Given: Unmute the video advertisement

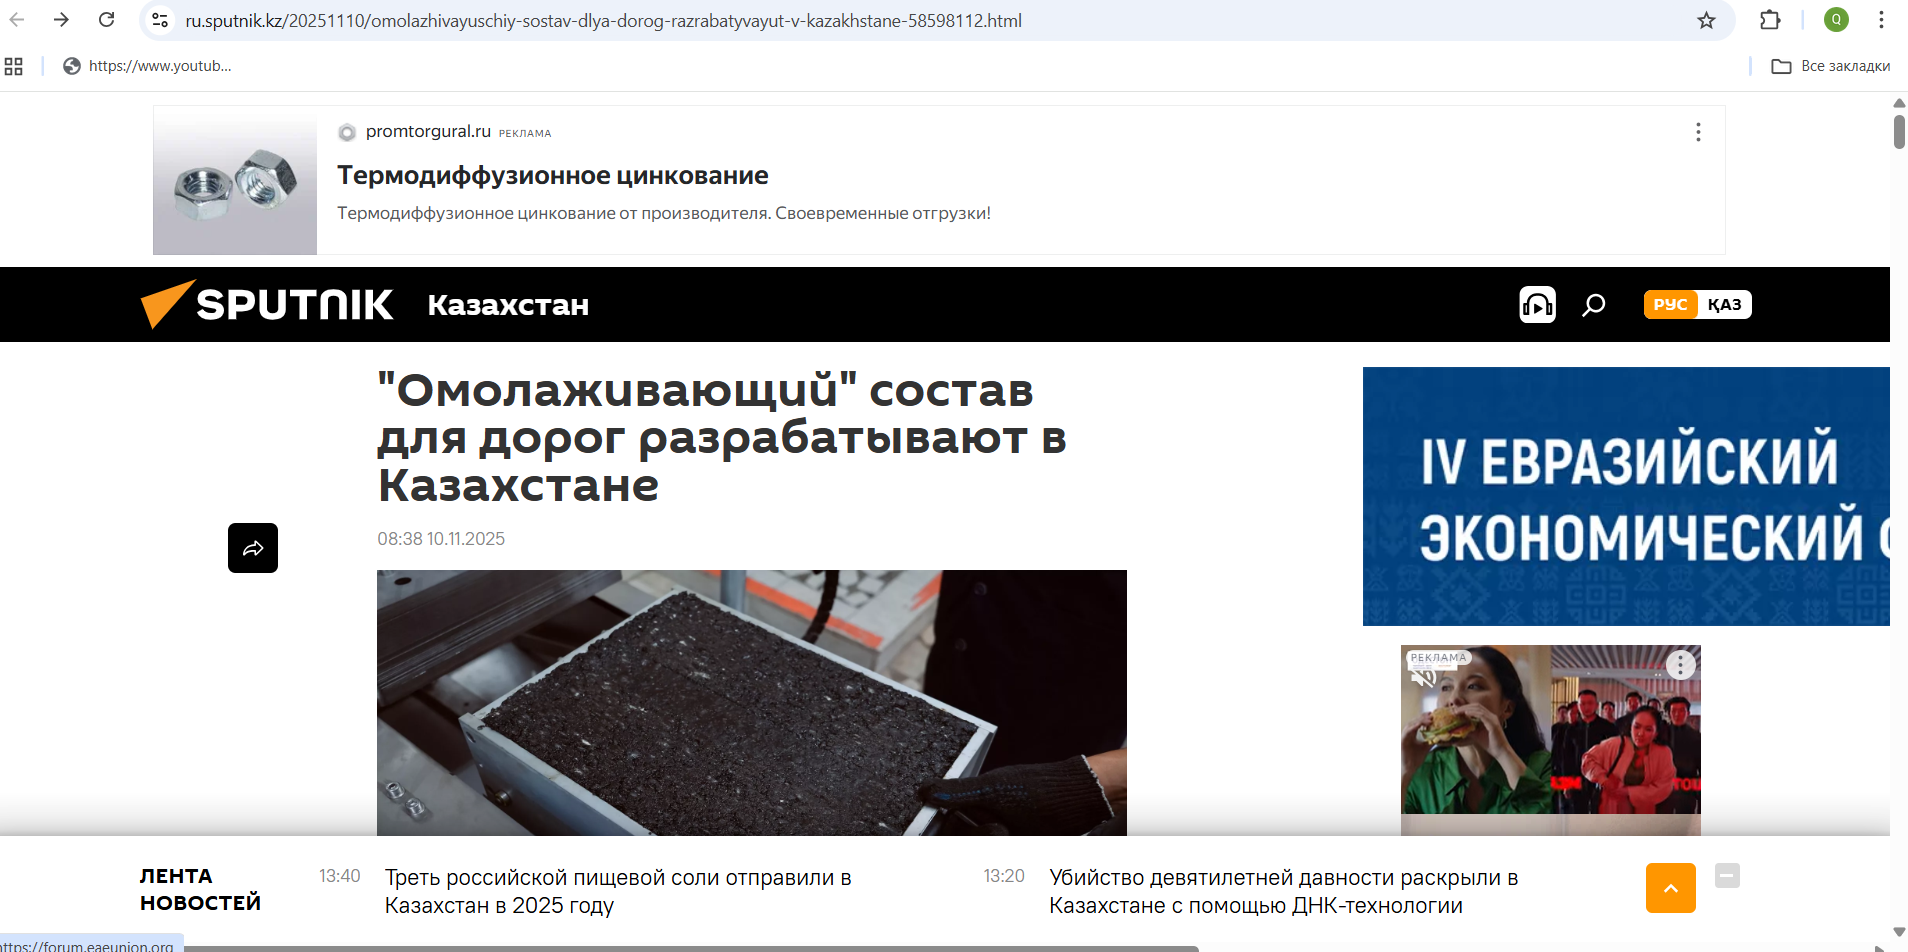Looking at the screenshot, I should click(x=1423, y=677).
